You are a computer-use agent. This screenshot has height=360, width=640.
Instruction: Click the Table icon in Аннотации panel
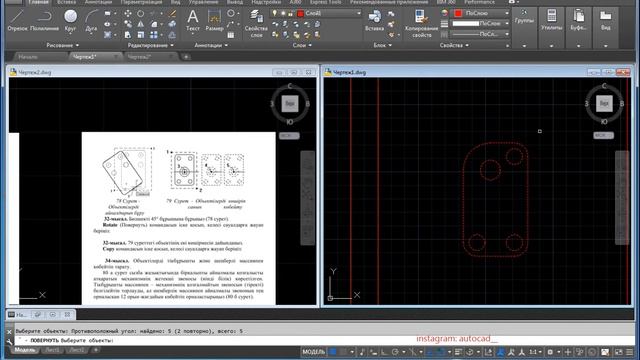(x=231, y=35)
